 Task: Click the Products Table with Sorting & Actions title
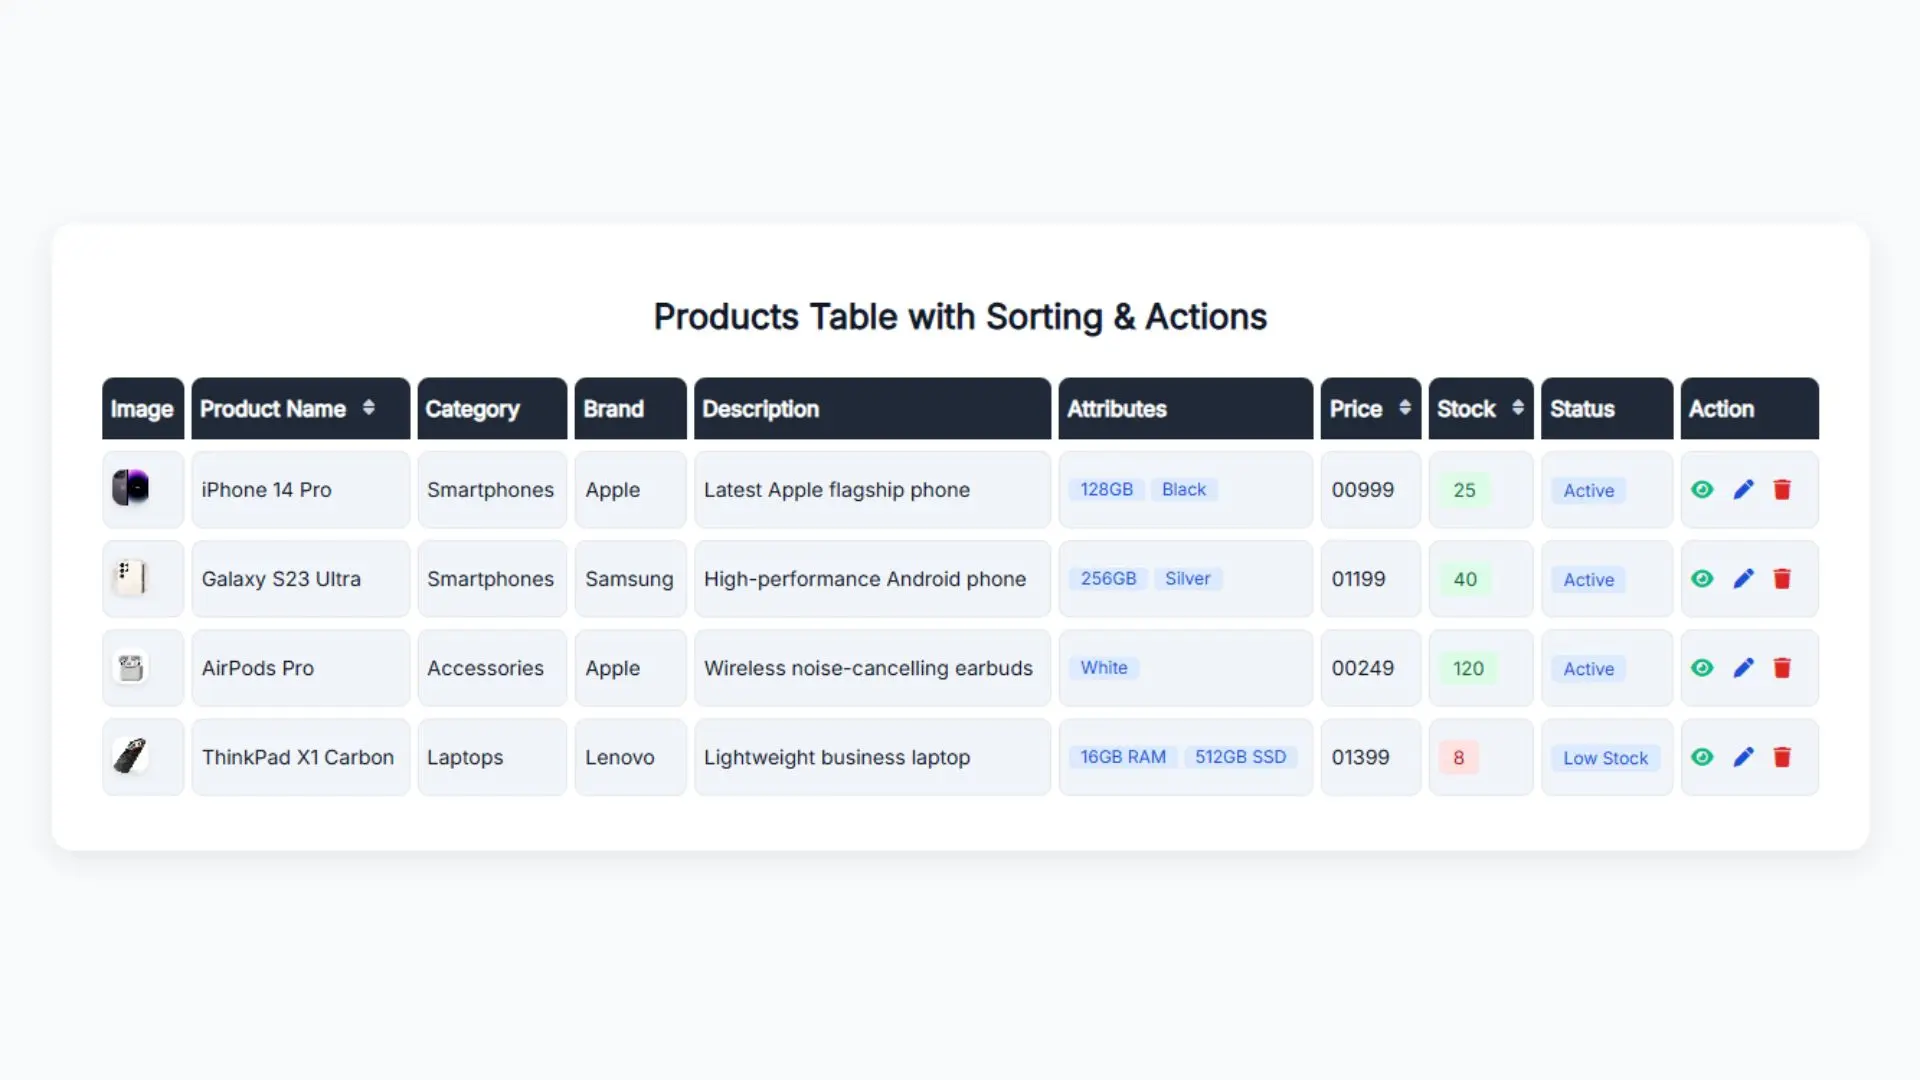point(960,317)
